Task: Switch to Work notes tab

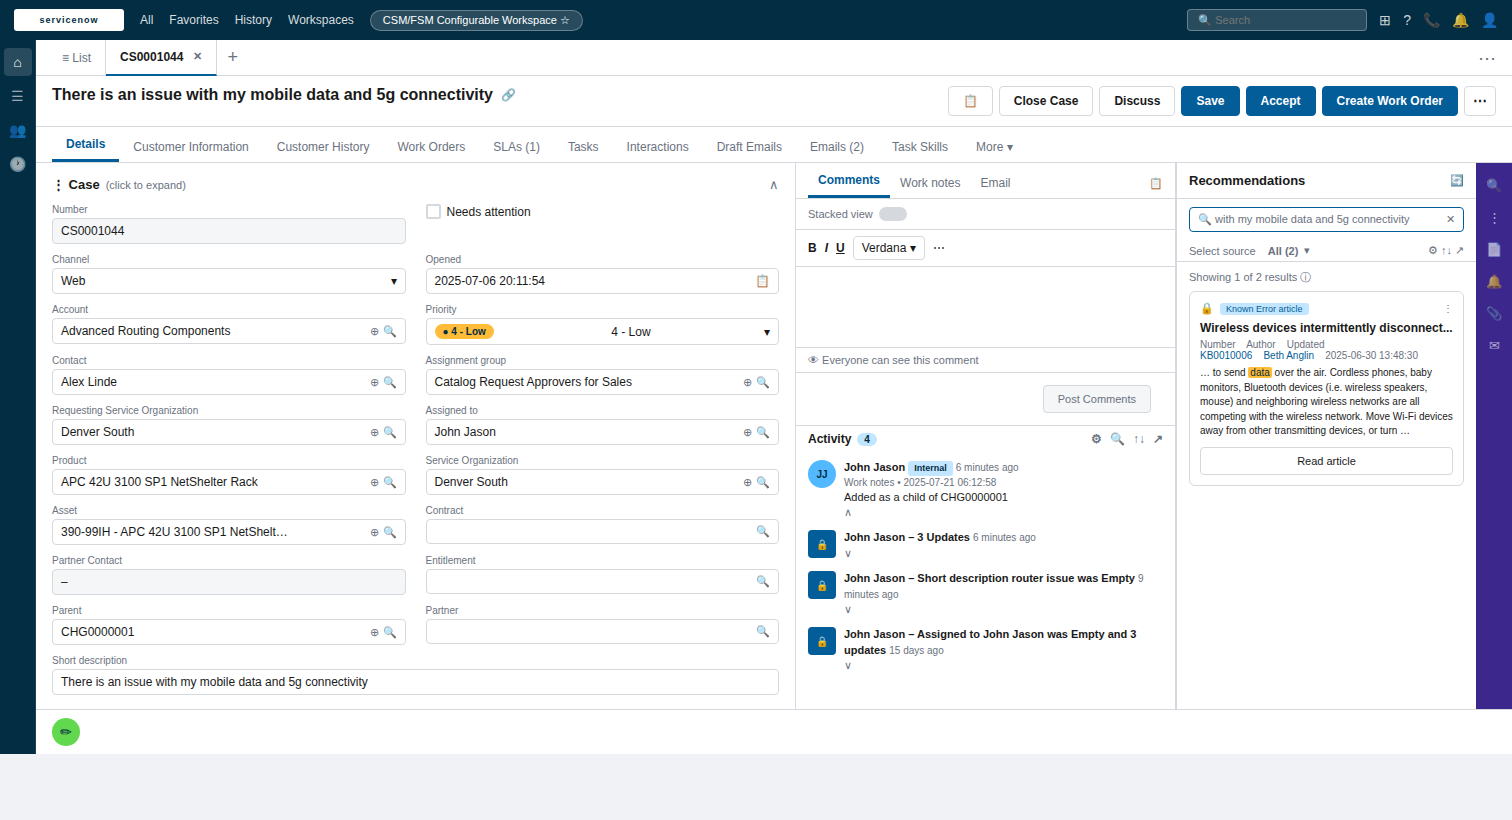Action: tap(930, 183)
